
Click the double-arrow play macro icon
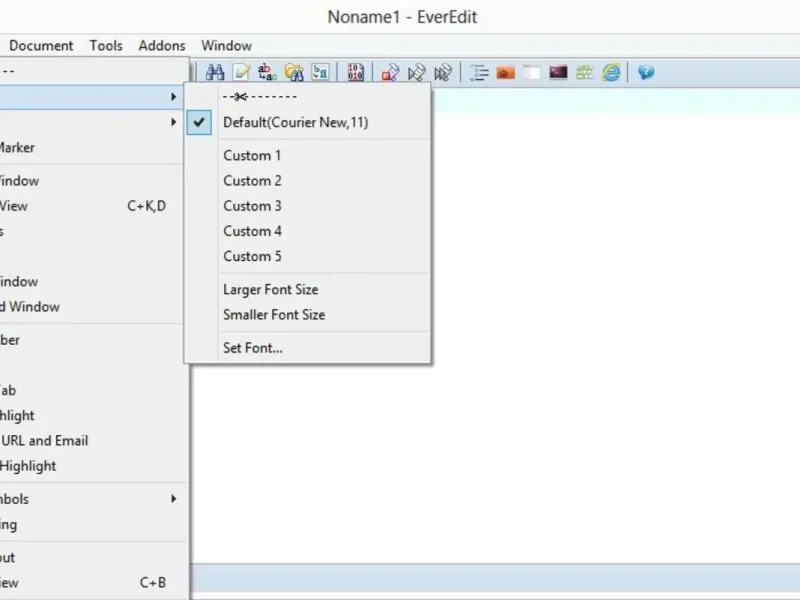(443, 72)
